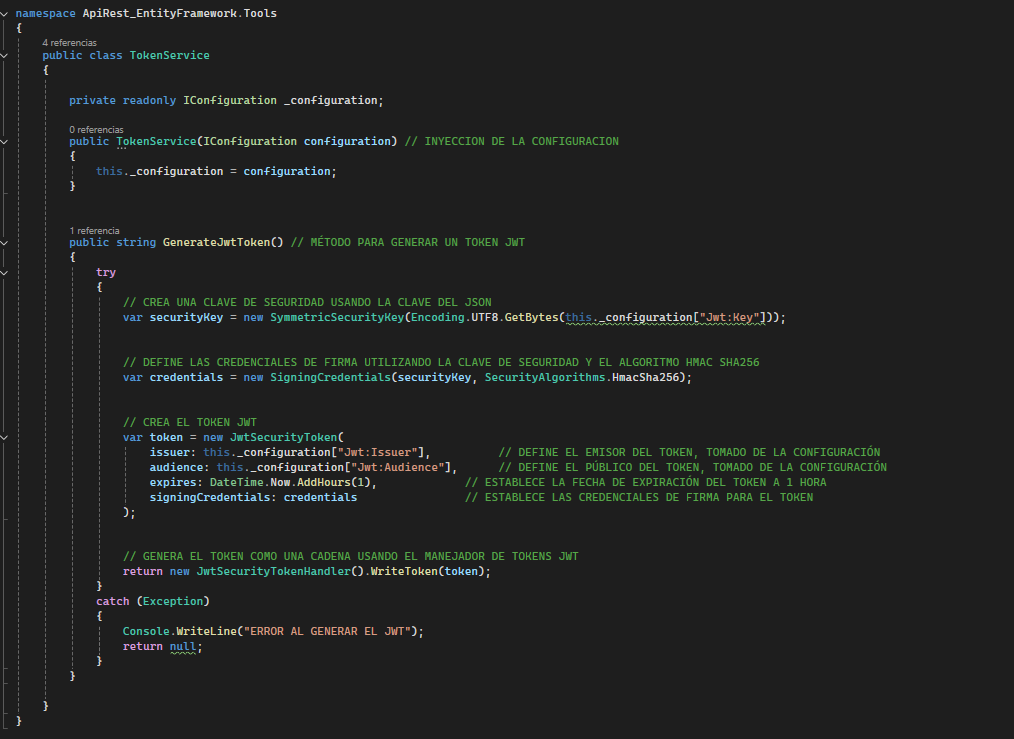Open the '4 referencias' CodeLens link
The image size is (1014, 739).
[x=69, y=43]
